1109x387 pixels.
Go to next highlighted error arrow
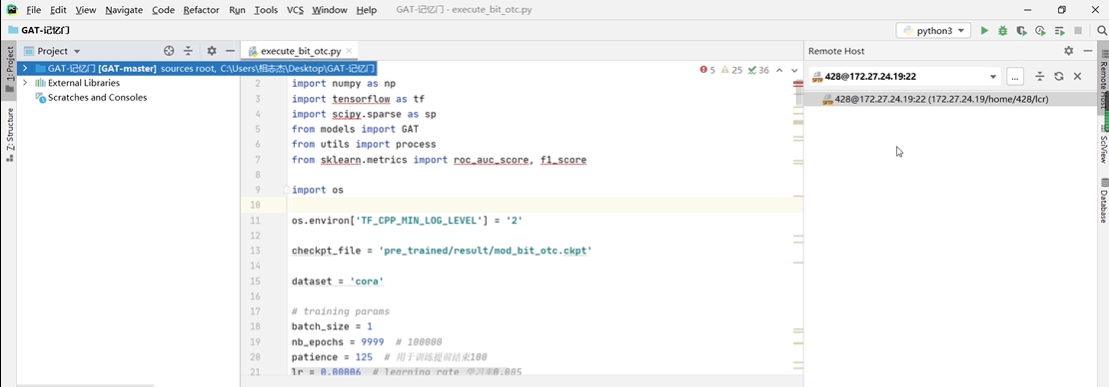(x=794, y=70)
